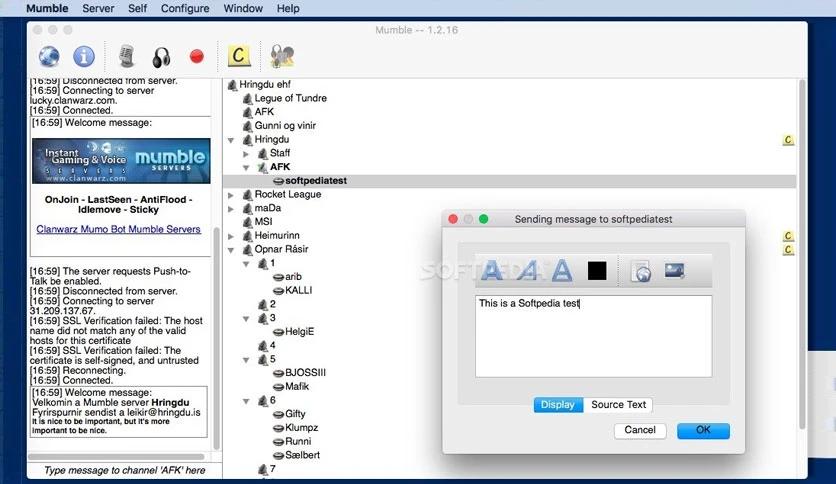Open comment icon on Hringdu channel row
Image resolution: width=836 pixels, height=484 pixels.
point(788,140)
